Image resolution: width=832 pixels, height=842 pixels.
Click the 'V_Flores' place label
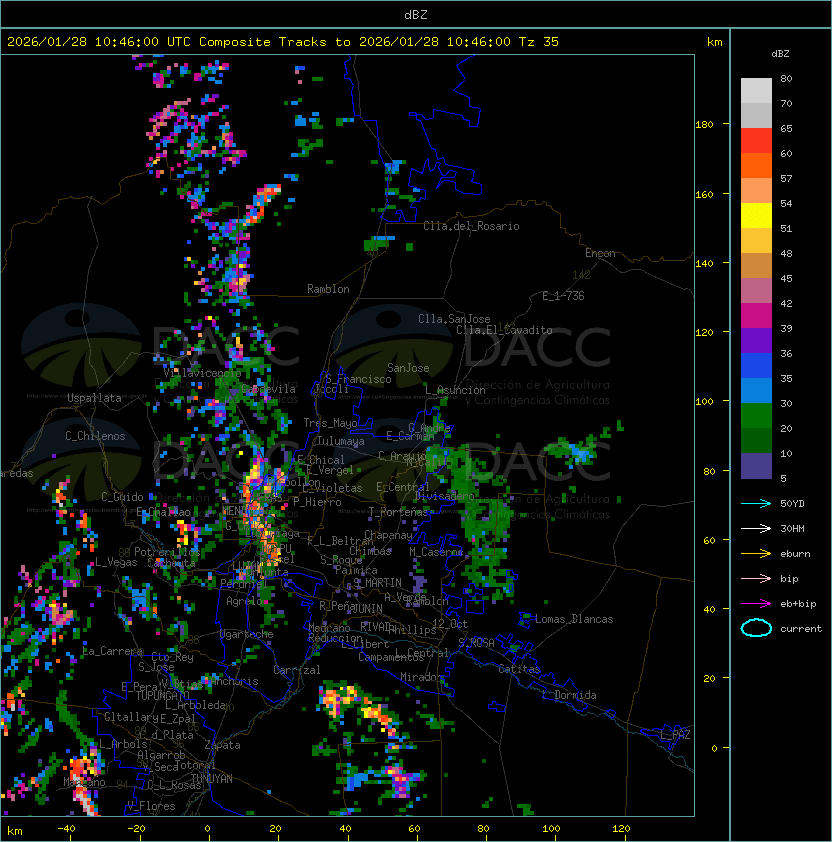pos(151,806)
